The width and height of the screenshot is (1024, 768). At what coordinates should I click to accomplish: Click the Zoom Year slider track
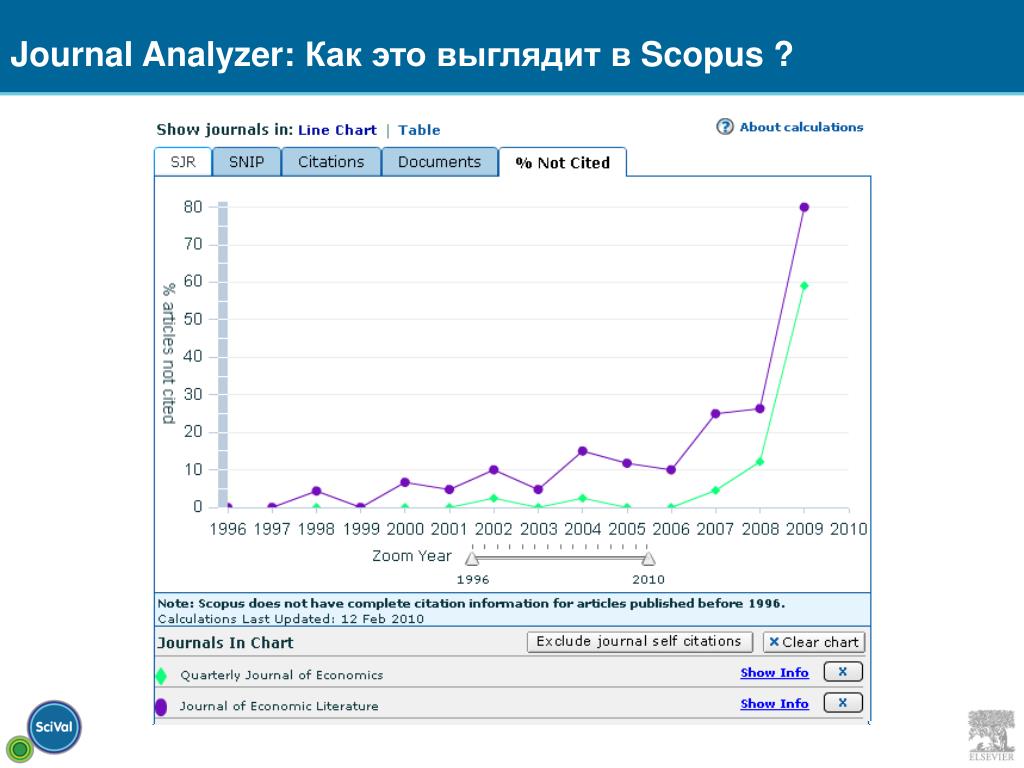560,558
